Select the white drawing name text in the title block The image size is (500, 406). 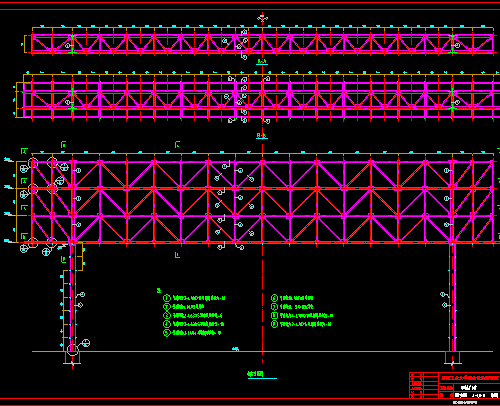[x=468, y=387]
